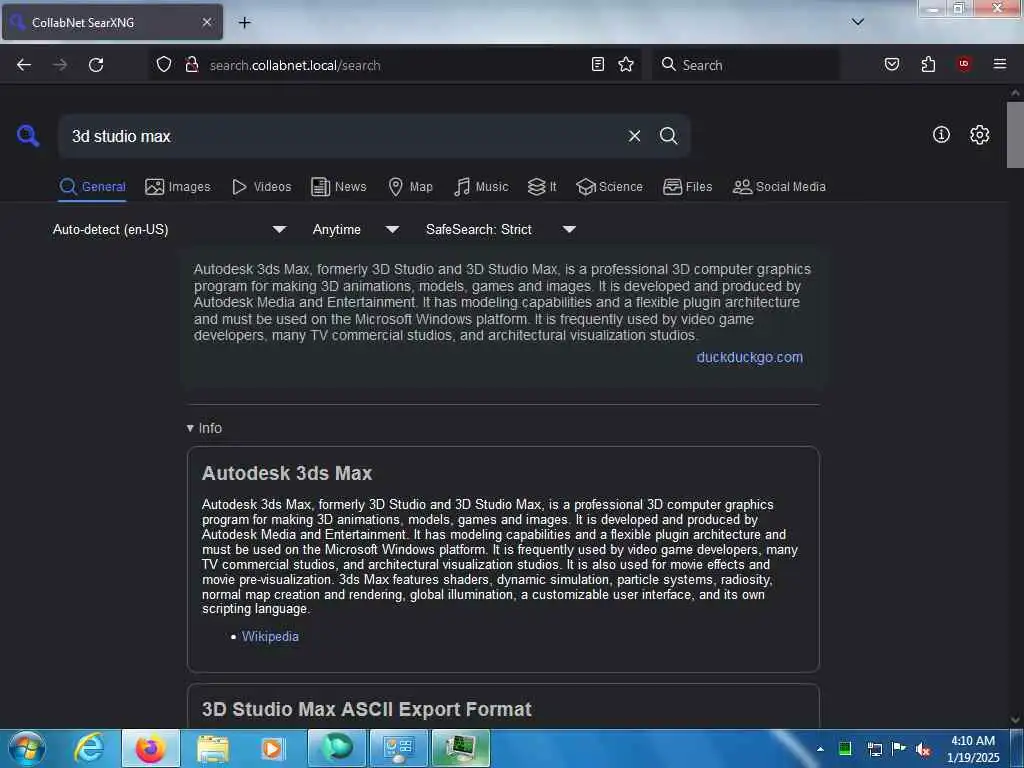Clear the search query with X icon
Screen dimensions: 1024x768
coord(634,136)
